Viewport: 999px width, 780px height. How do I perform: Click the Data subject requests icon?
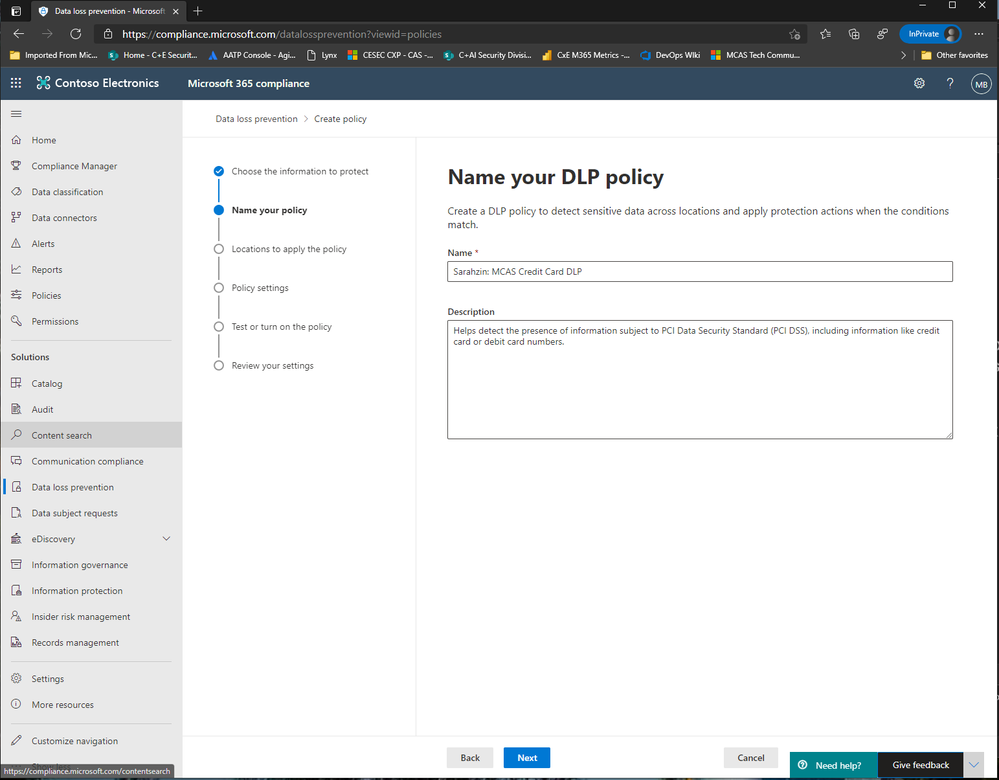17,512
